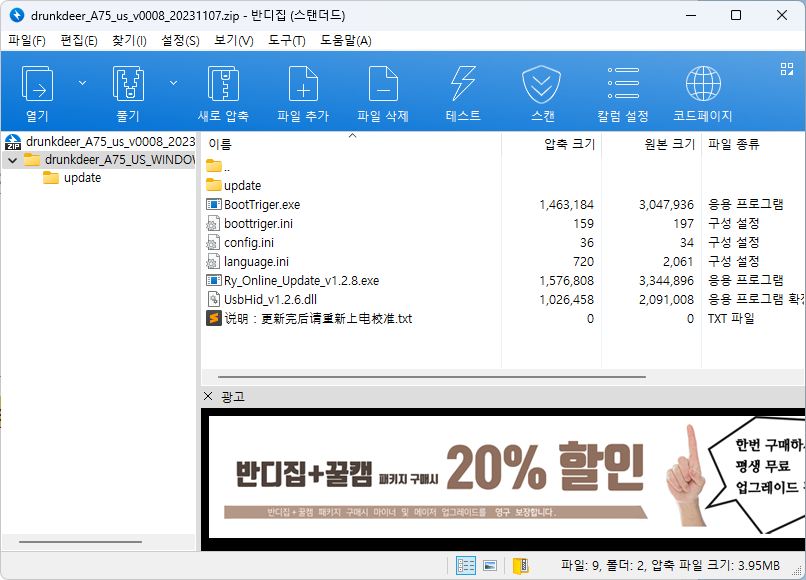Open the 도움말(A) menu
This screenshot has height=580, width=806.
pyautogui.click(x=345, y=41)
